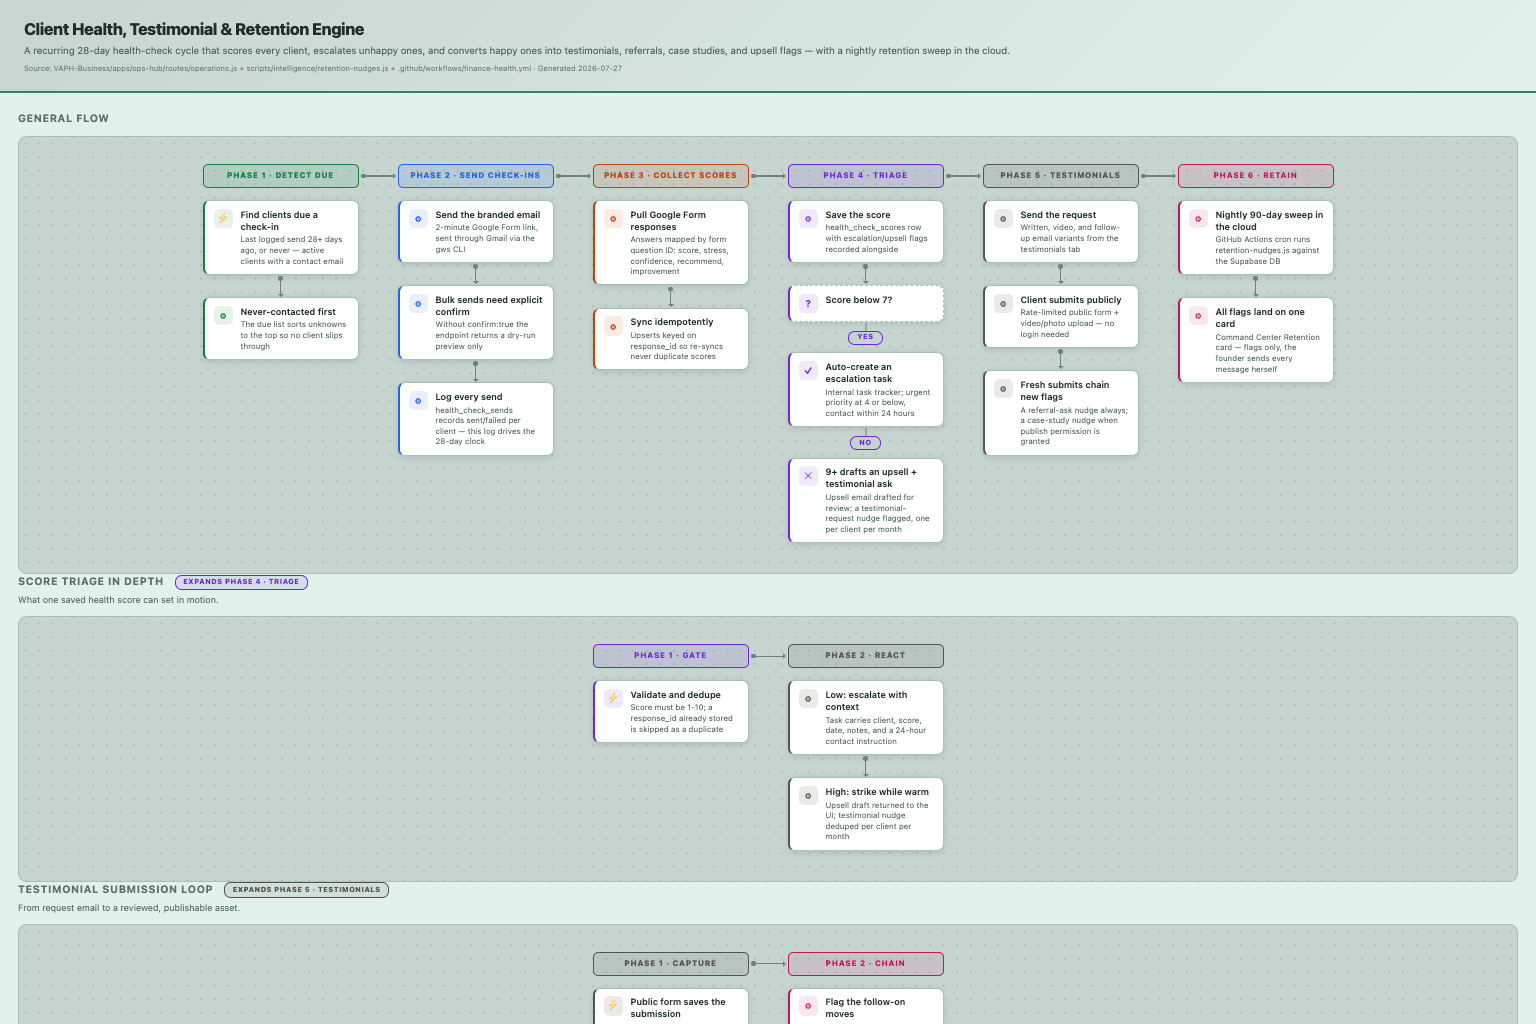Click the lightning icon on 'Validate and dedupe'

(613, 698)
